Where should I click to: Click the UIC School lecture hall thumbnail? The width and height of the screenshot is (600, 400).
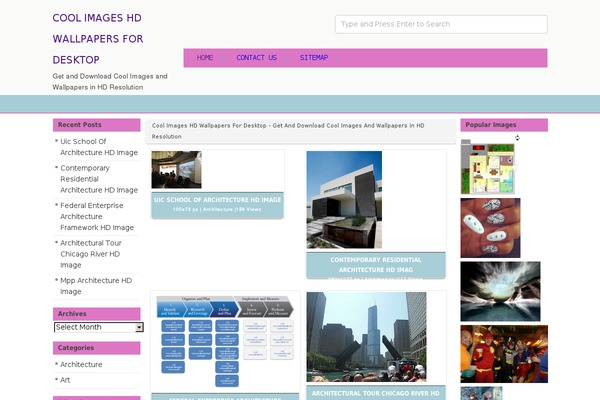(176, 170)
